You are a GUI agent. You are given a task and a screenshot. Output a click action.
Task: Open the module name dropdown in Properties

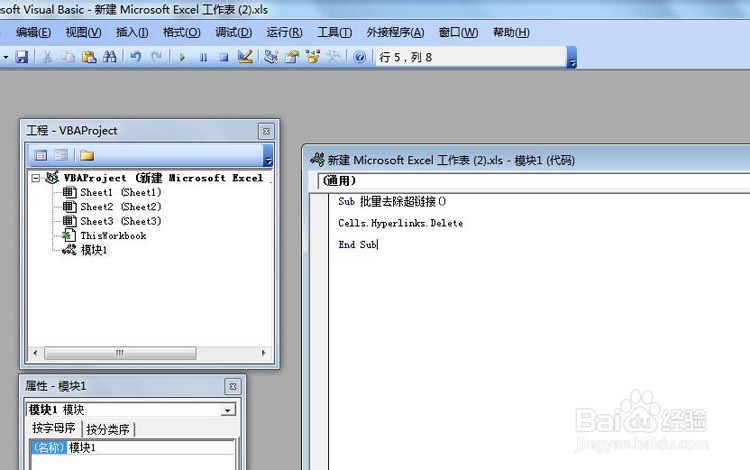pyautogui.click(x=228, y=410)
